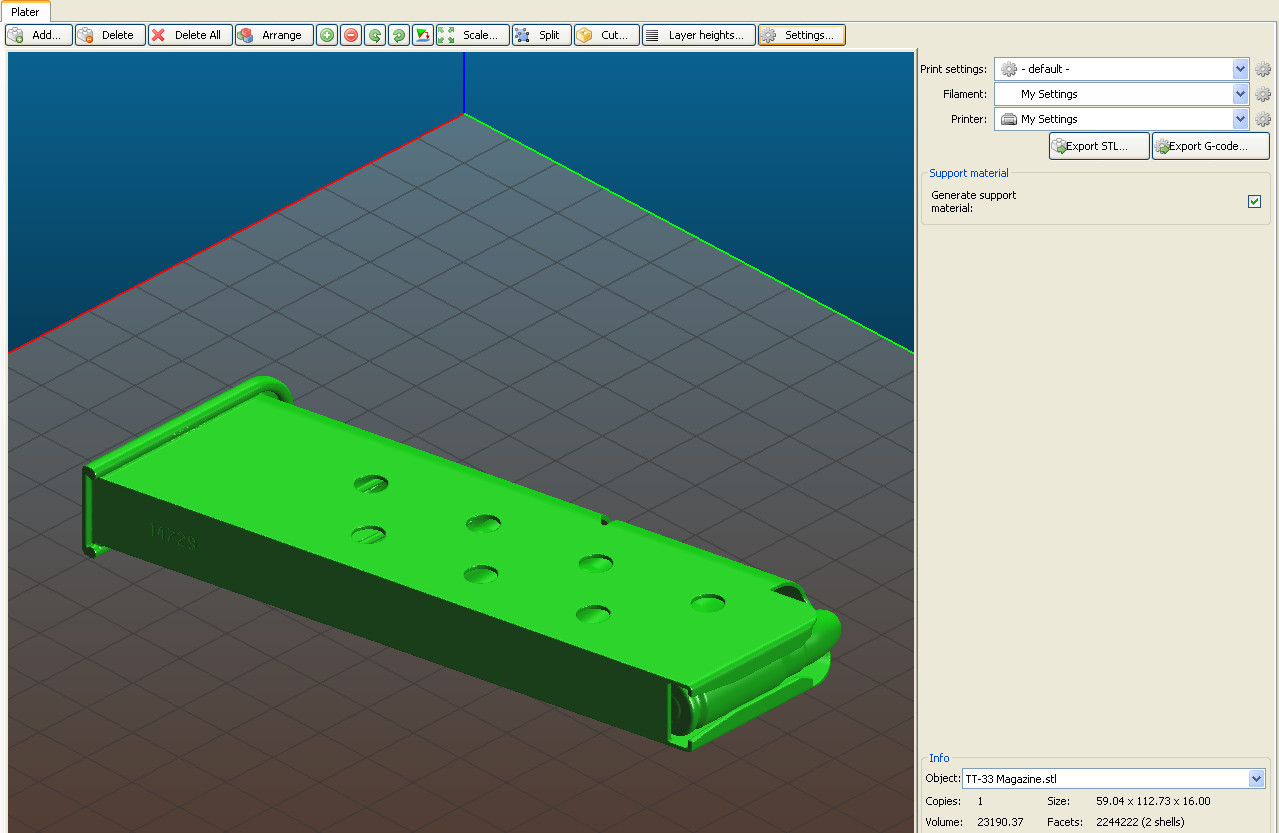Click the rotate around axis icon
Image resolution: width=1279 pixels, height=833 pixels.
click(x=423, y=35)
